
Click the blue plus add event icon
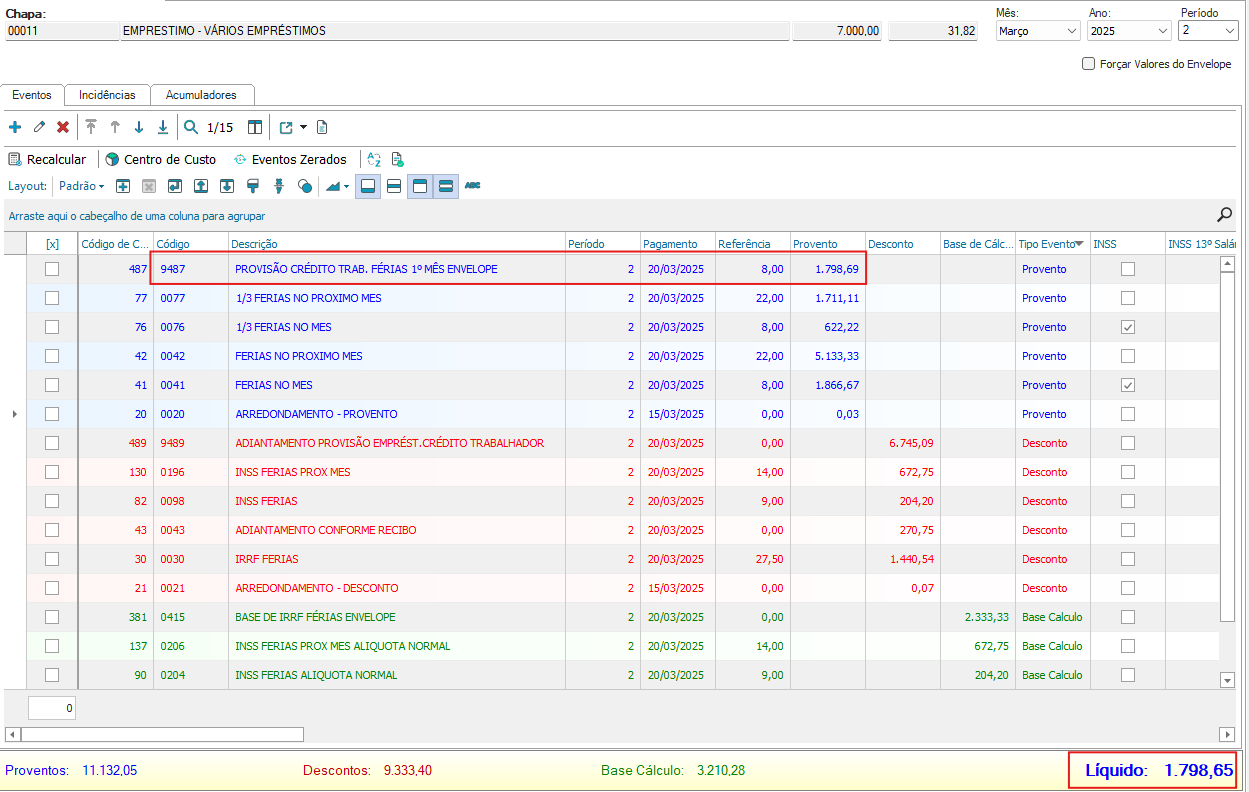coord(14,127)
